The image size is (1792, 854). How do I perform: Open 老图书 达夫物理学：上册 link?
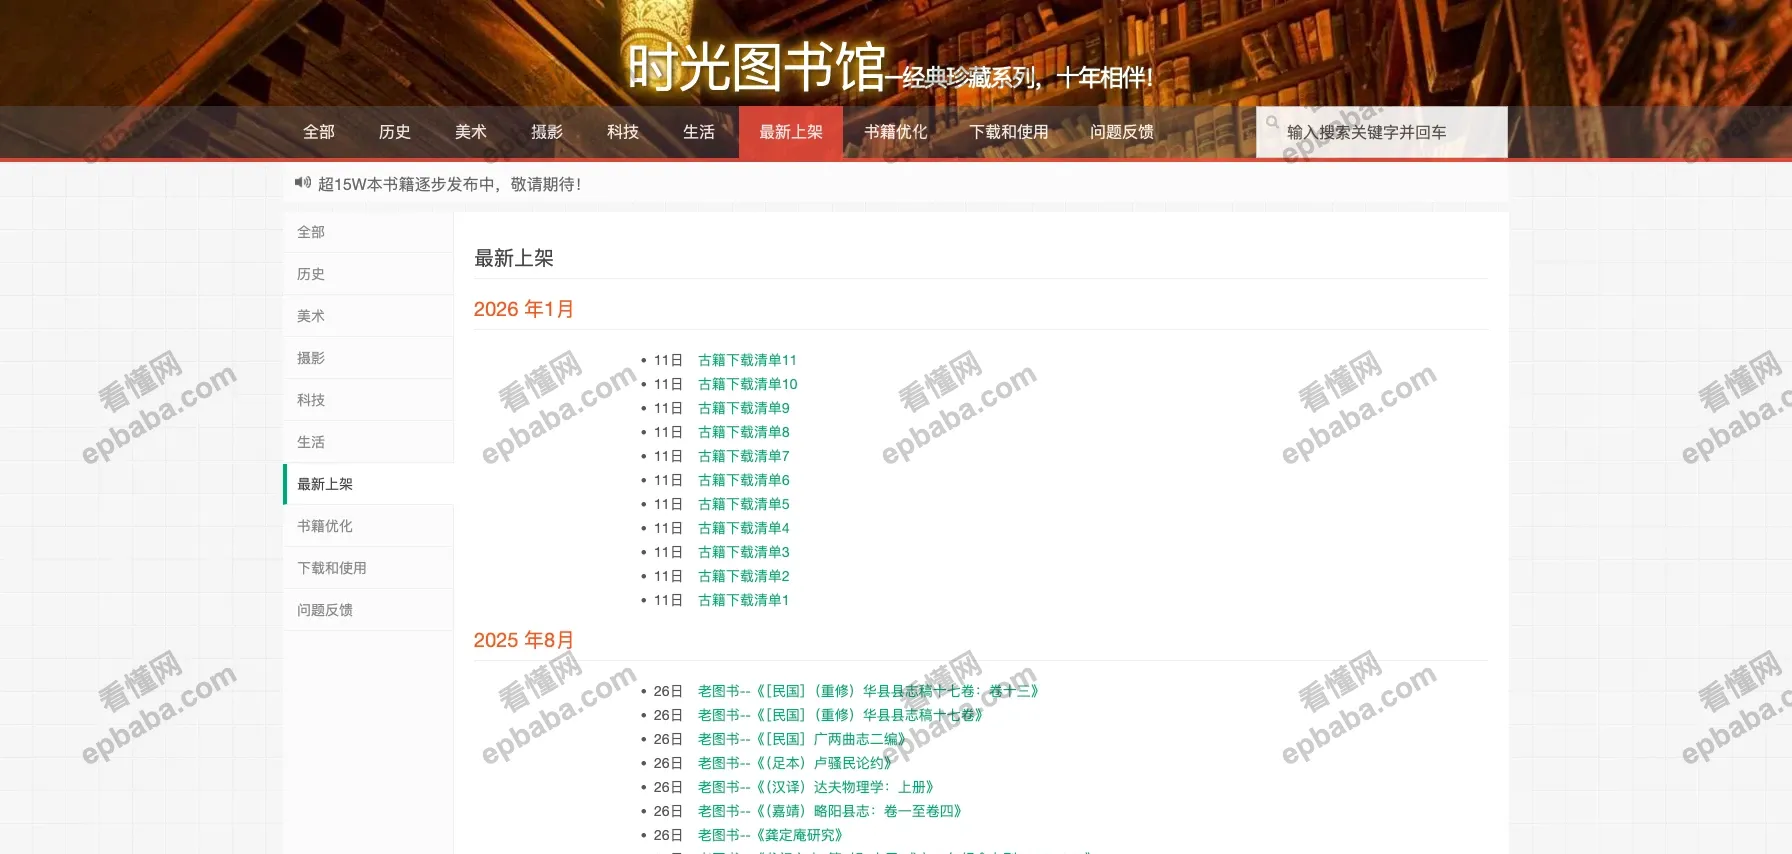(817, 787)
